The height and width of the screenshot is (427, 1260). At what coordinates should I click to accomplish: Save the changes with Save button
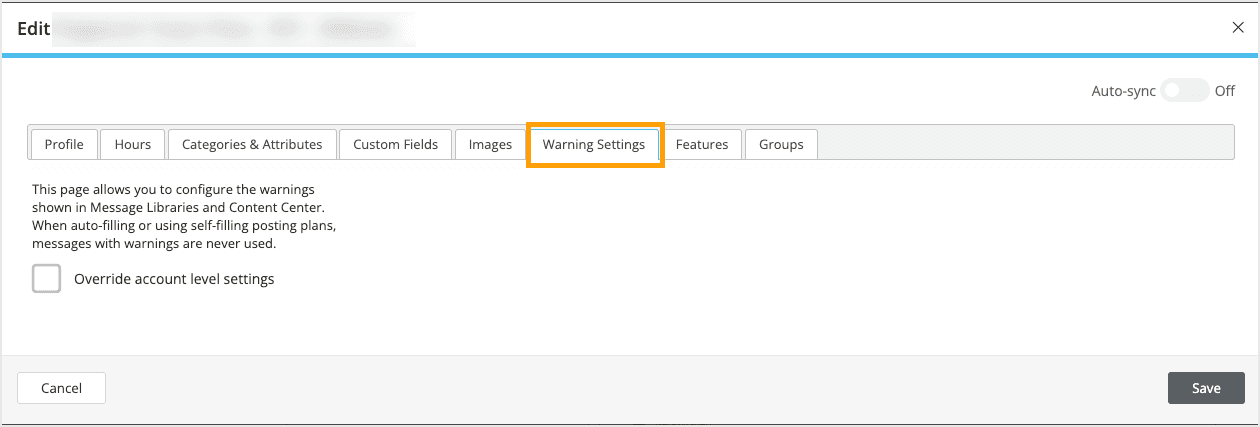(1206, 388)
